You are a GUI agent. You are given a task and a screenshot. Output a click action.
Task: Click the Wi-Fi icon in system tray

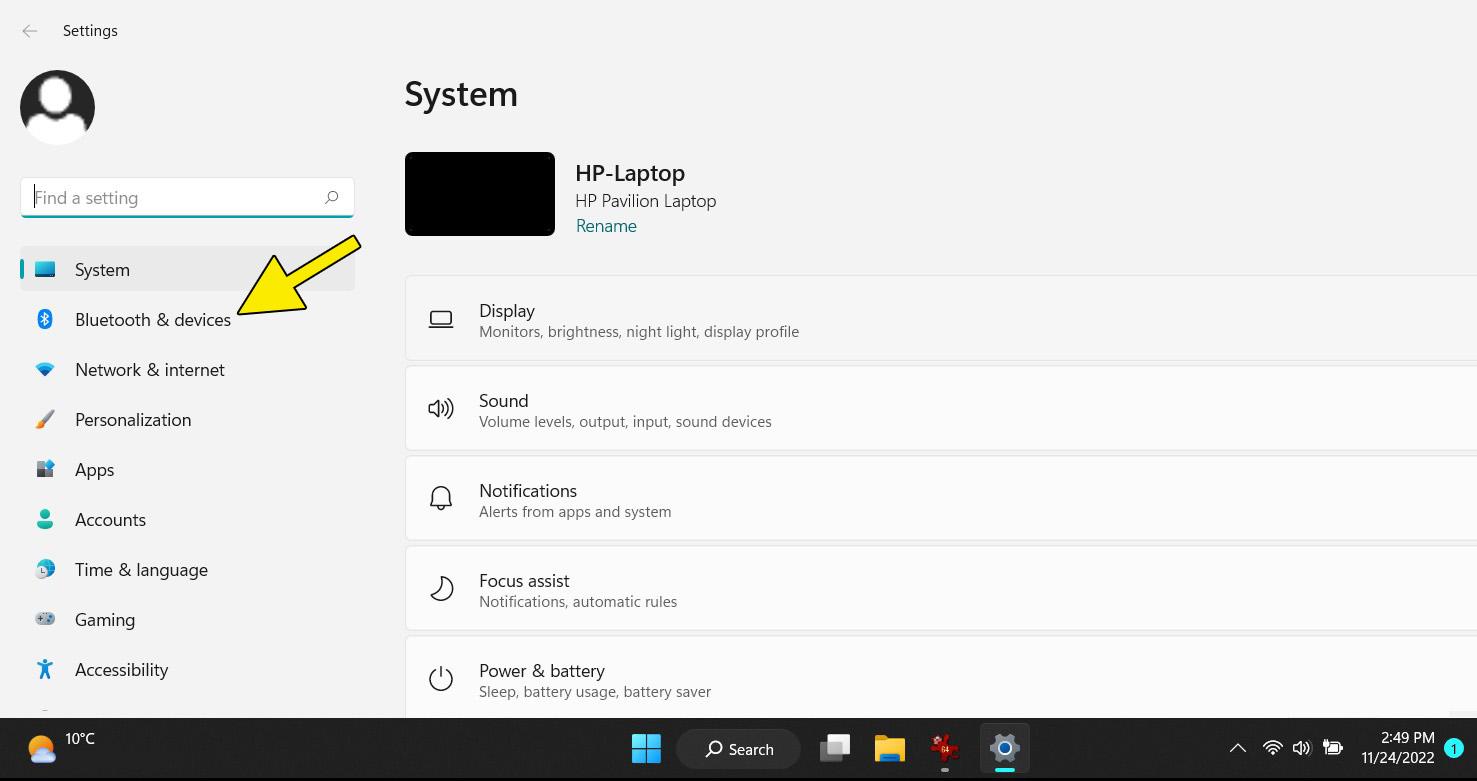(x=1270, y=748)
